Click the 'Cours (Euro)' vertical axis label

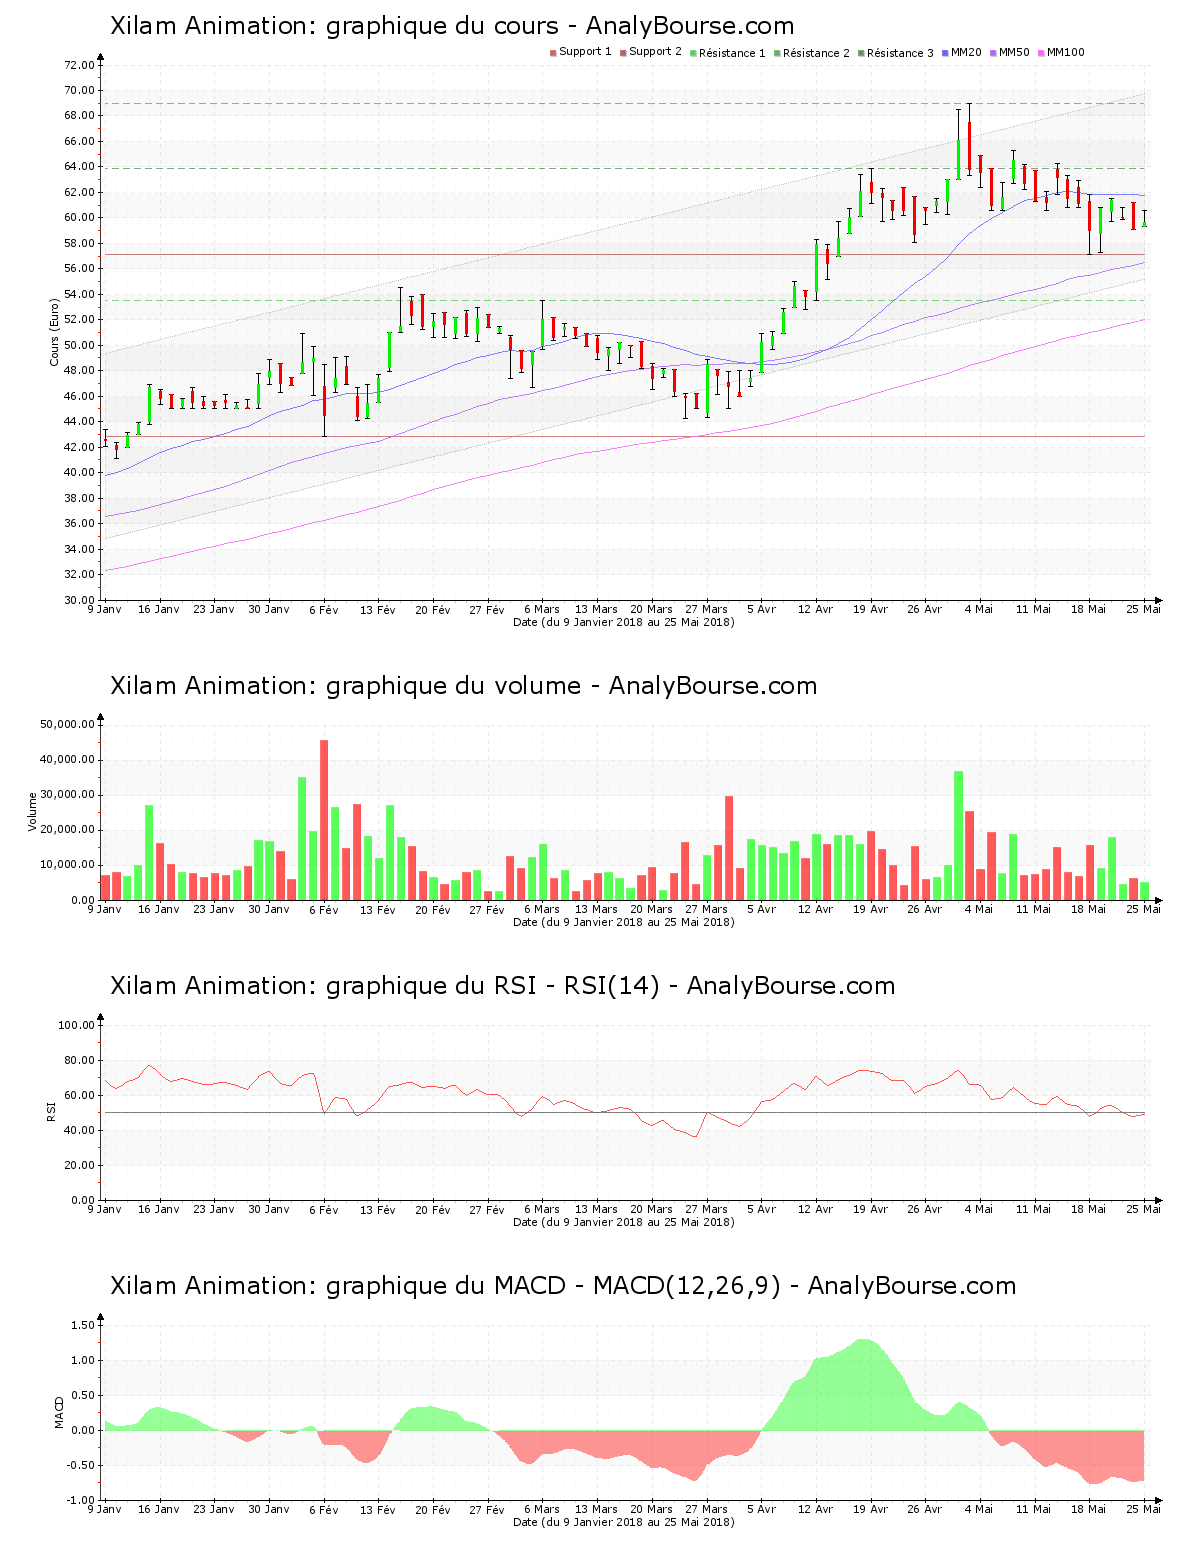(54, 332)
